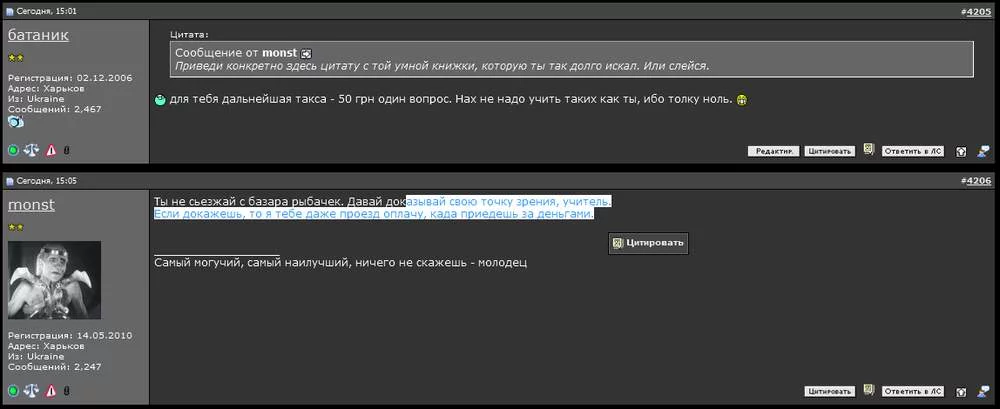This screenshot has height=409, width=1000.
Task: Click Skype icon under батаник's message count
Action: coord(16,122)
